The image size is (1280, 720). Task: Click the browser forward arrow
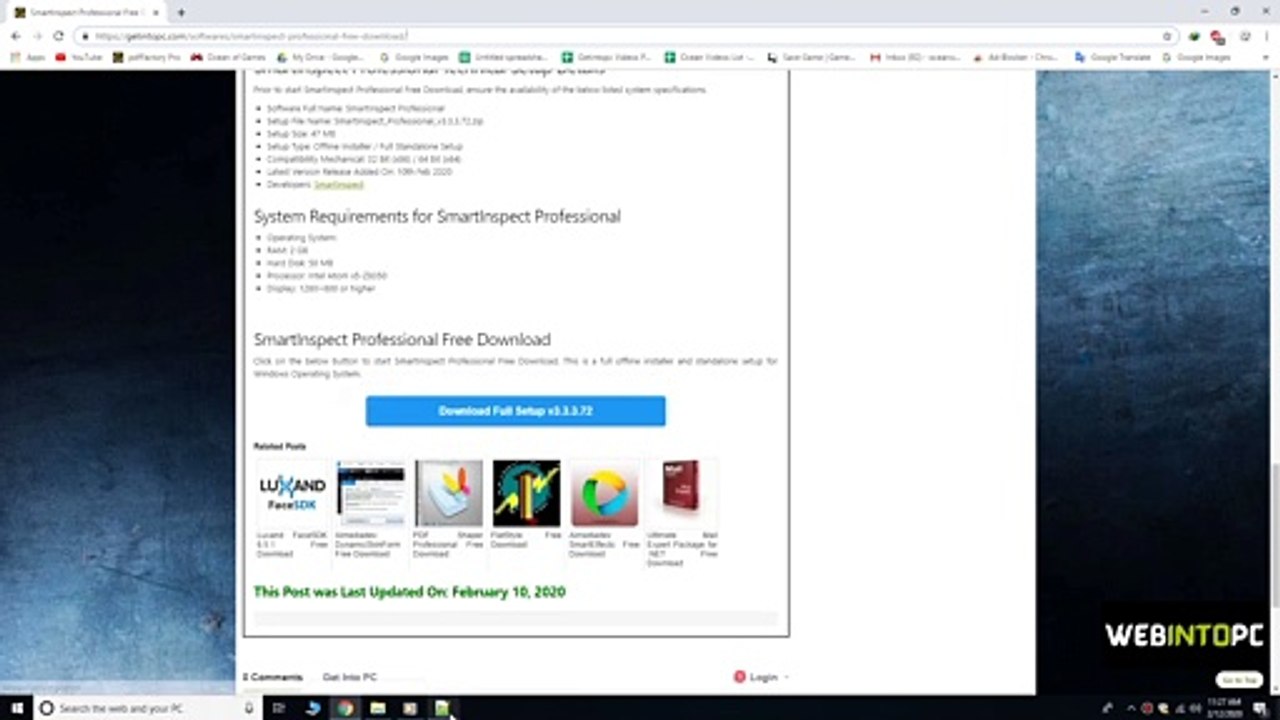pyautogui.click(x=37, y=36)
